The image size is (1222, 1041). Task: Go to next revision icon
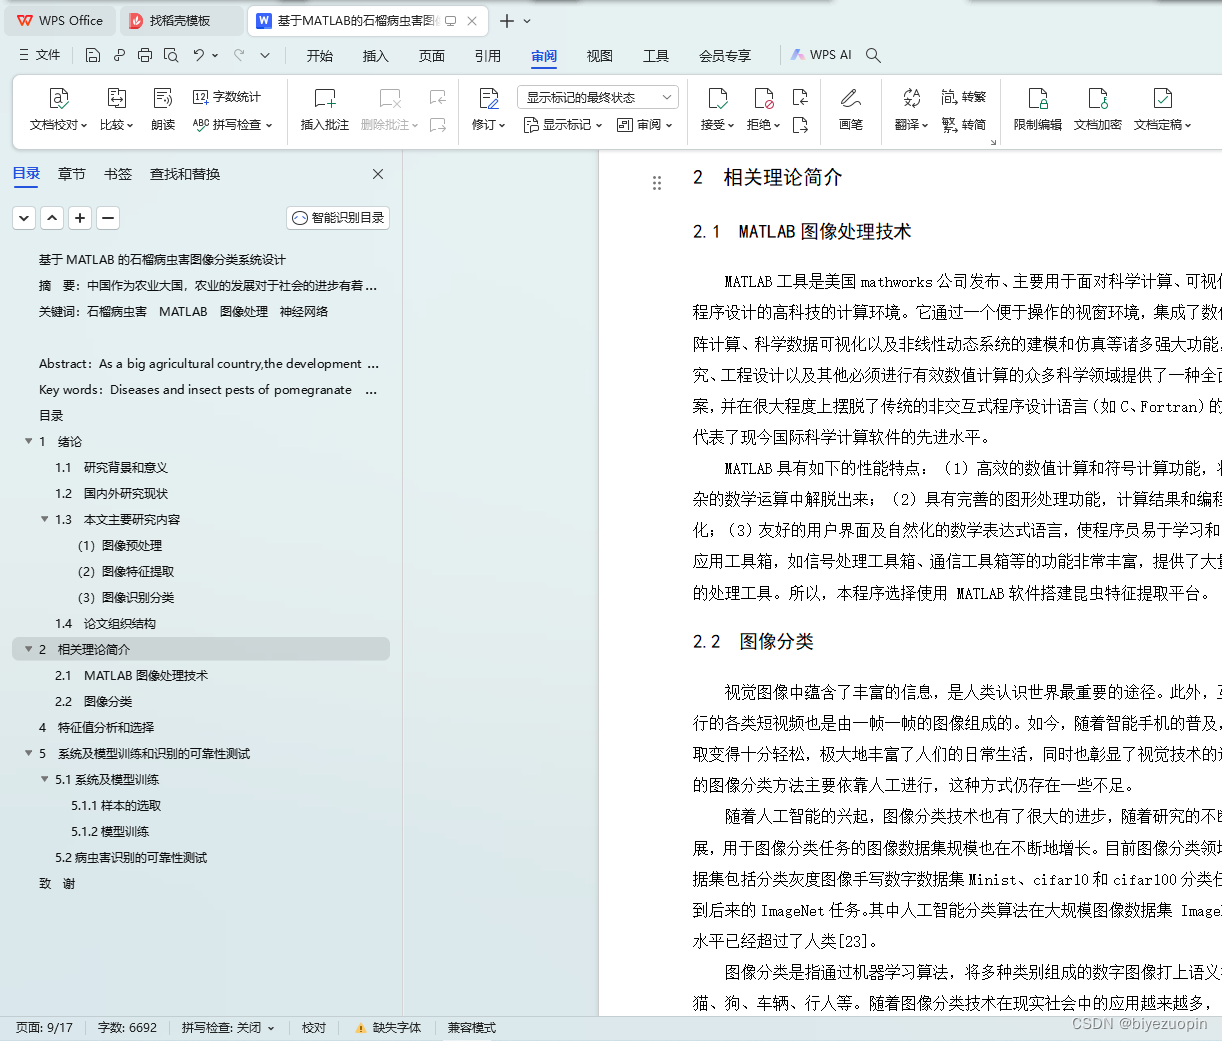point(800,125)
